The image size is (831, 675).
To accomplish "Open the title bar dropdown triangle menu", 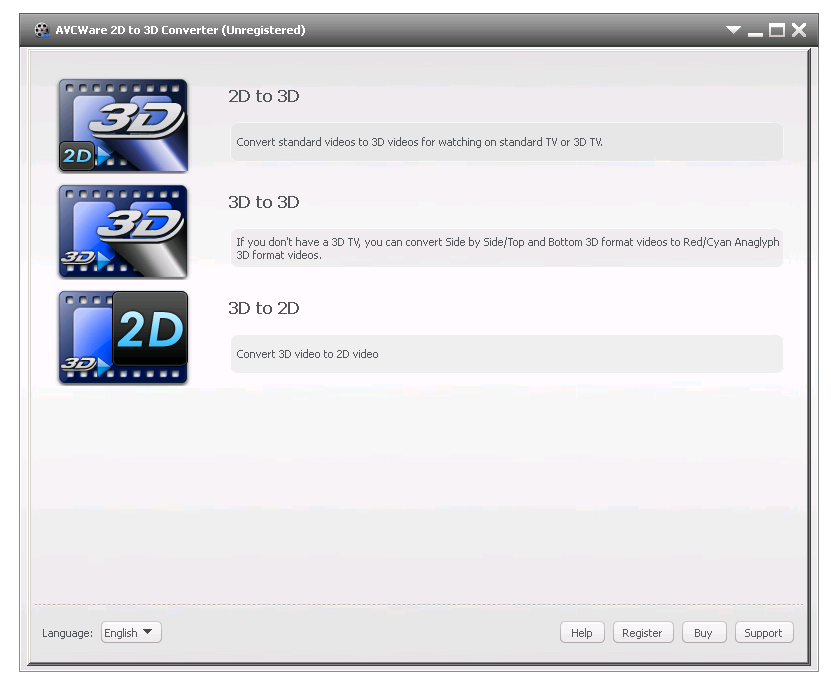I will pyautogui.click(x=733, y=30).
